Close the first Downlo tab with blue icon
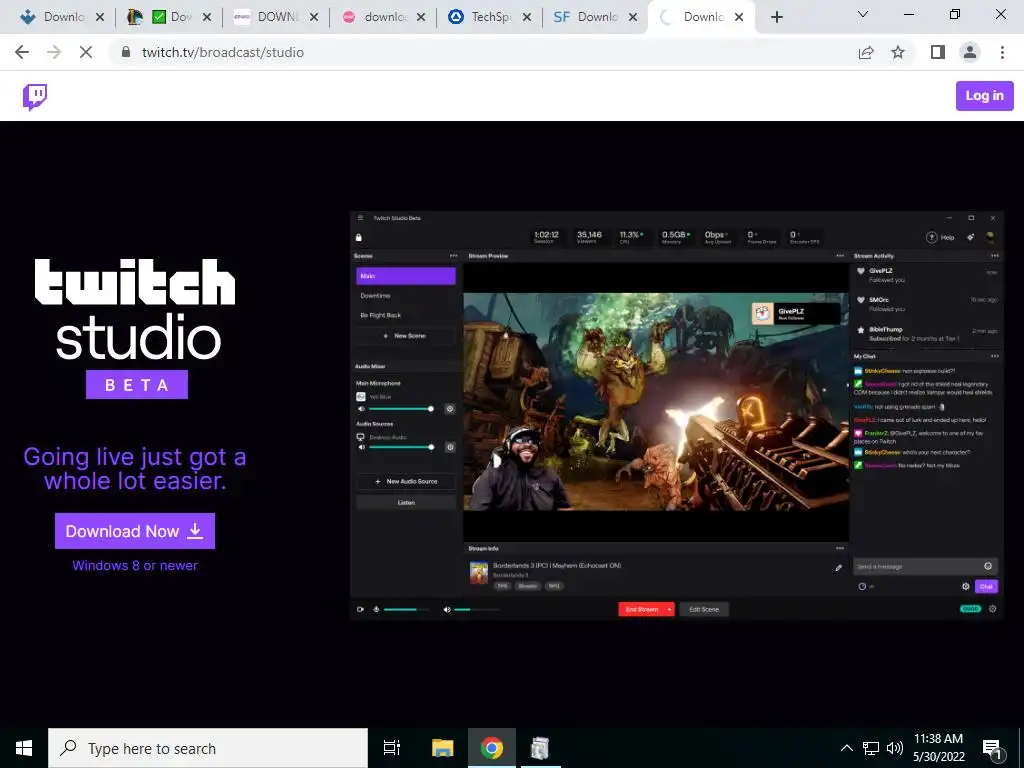Image resolution: width=1024 pixels, height=768 pixels. [x=100, y=18]
